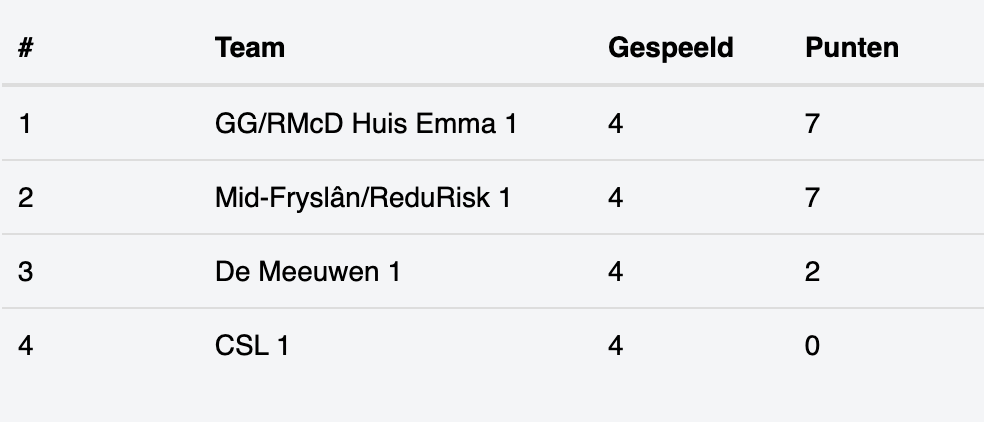
Task: Click rank number 4 in last row
Action: [x=25, y=346]
